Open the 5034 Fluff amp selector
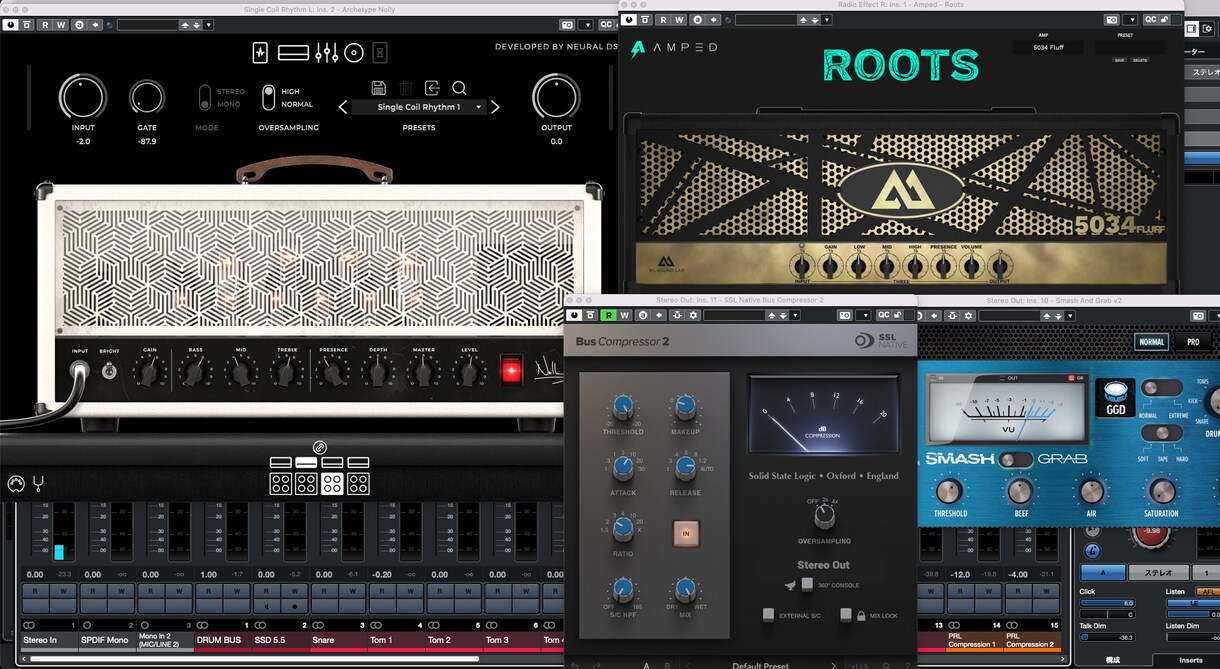The height and width of the screenshot is (669, 1220). (x=1048, y=47)
